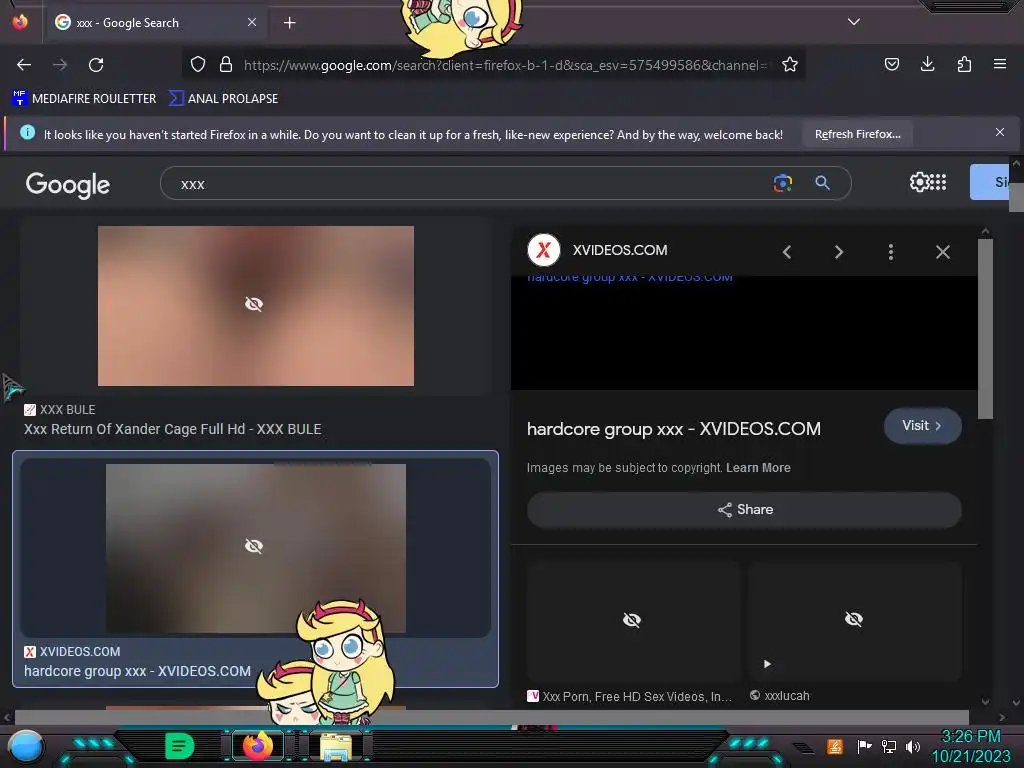
Task: Click the page horizontal scrollbar at bottom
Action: tap(492, 717)
